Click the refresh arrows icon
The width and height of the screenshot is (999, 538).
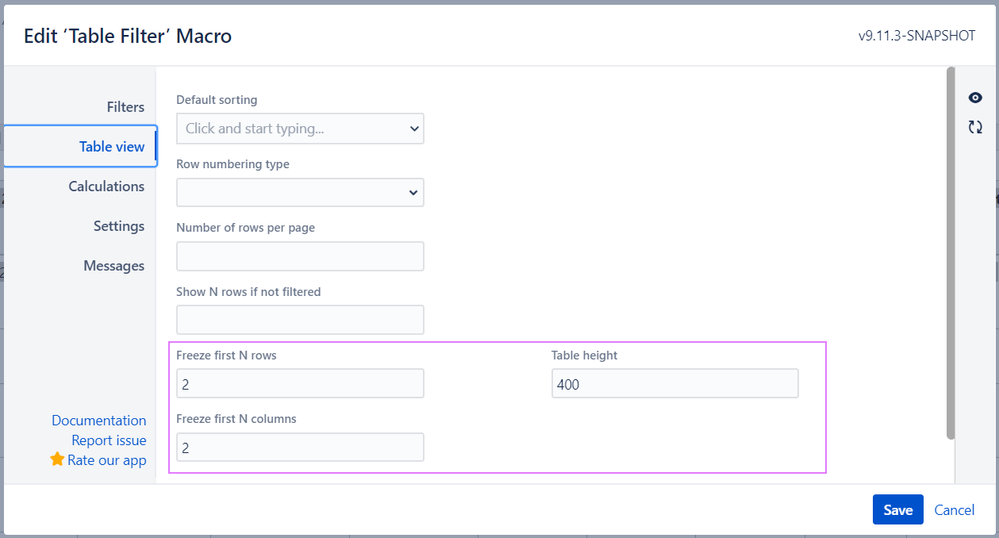975,127
